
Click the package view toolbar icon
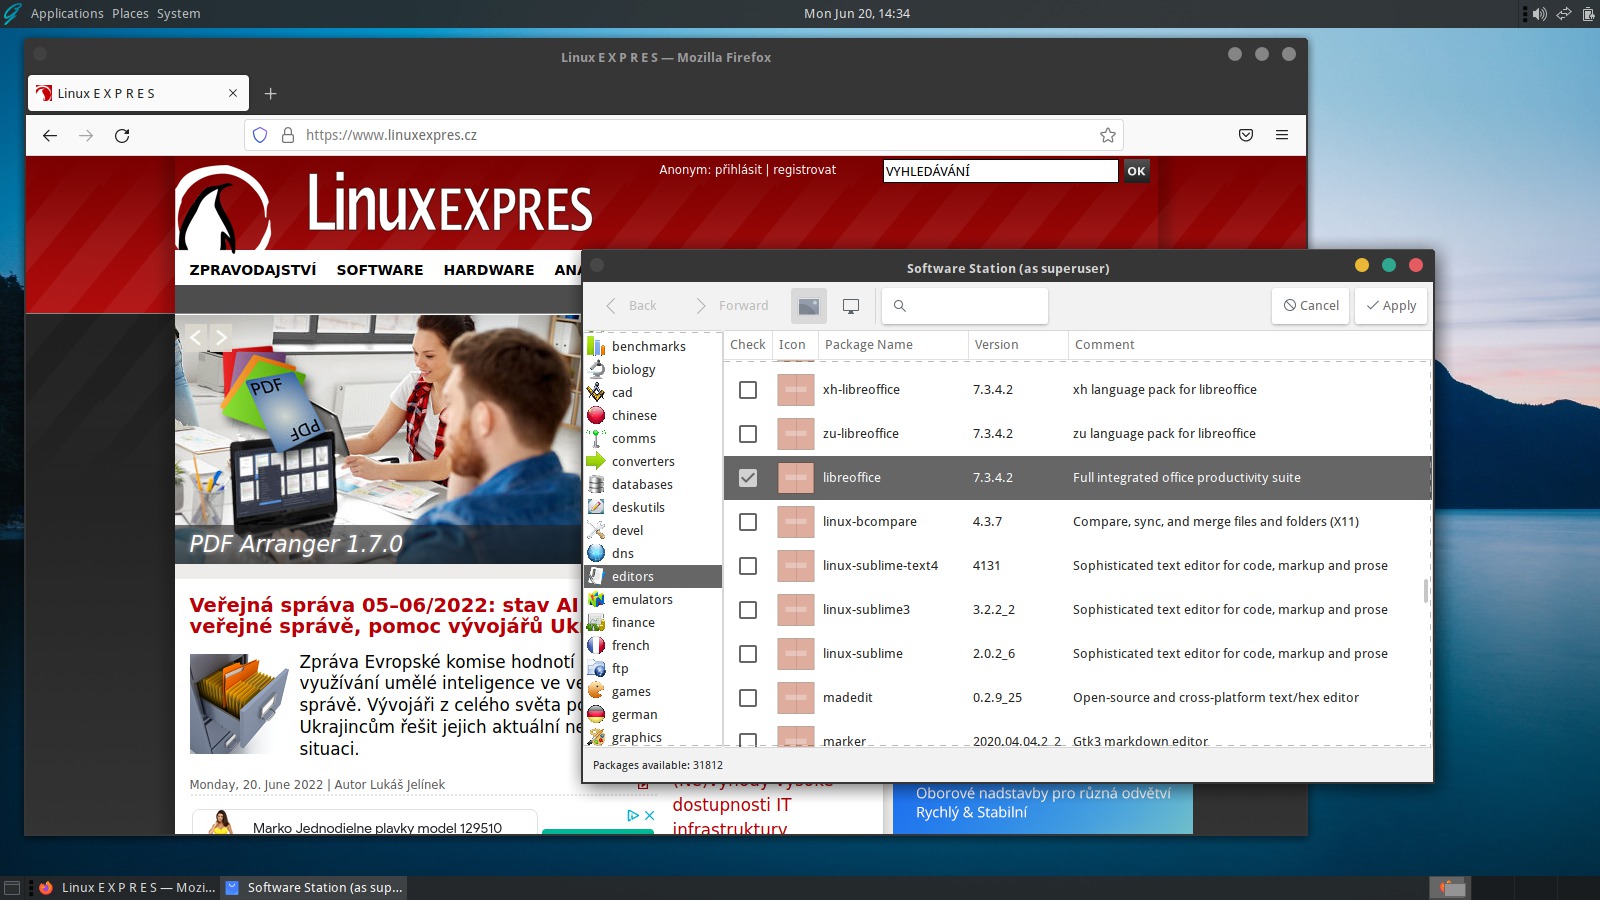(809, 306)
